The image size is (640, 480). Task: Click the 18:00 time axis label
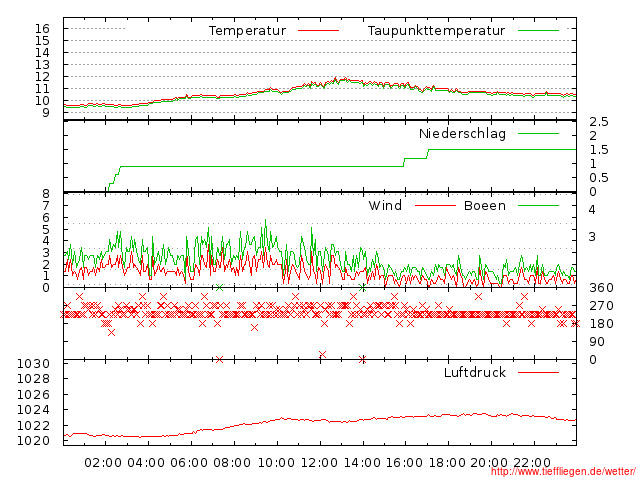(447, 463)
